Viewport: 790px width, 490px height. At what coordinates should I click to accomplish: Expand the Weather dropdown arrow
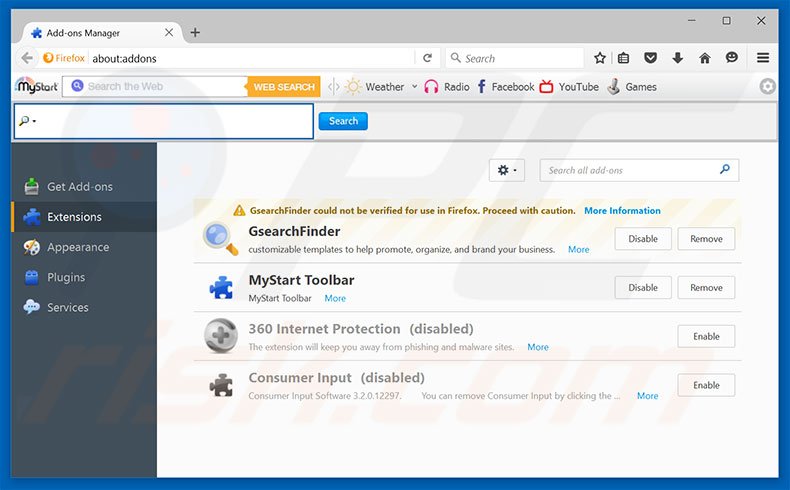414,87
